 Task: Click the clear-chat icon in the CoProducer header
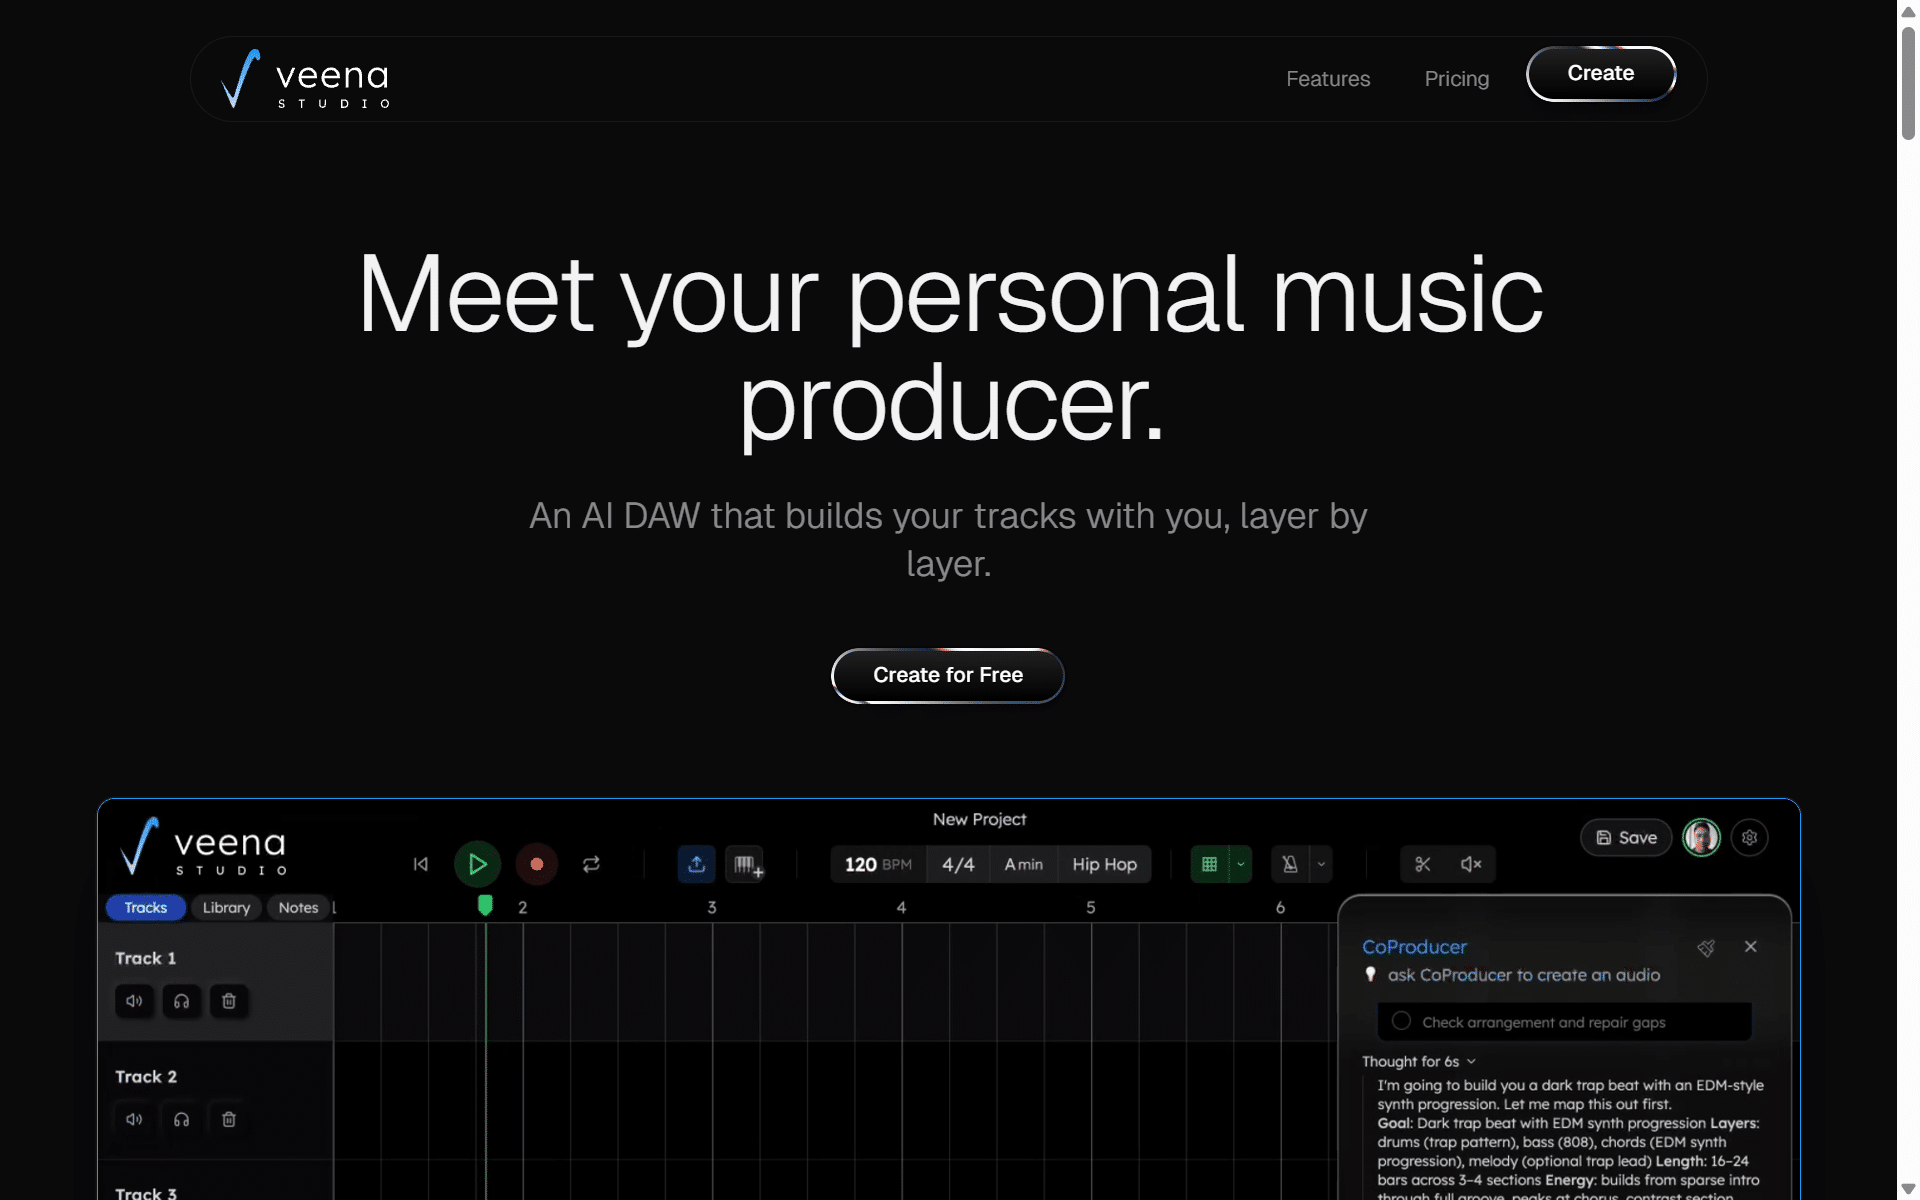(x=1706, y=948)
